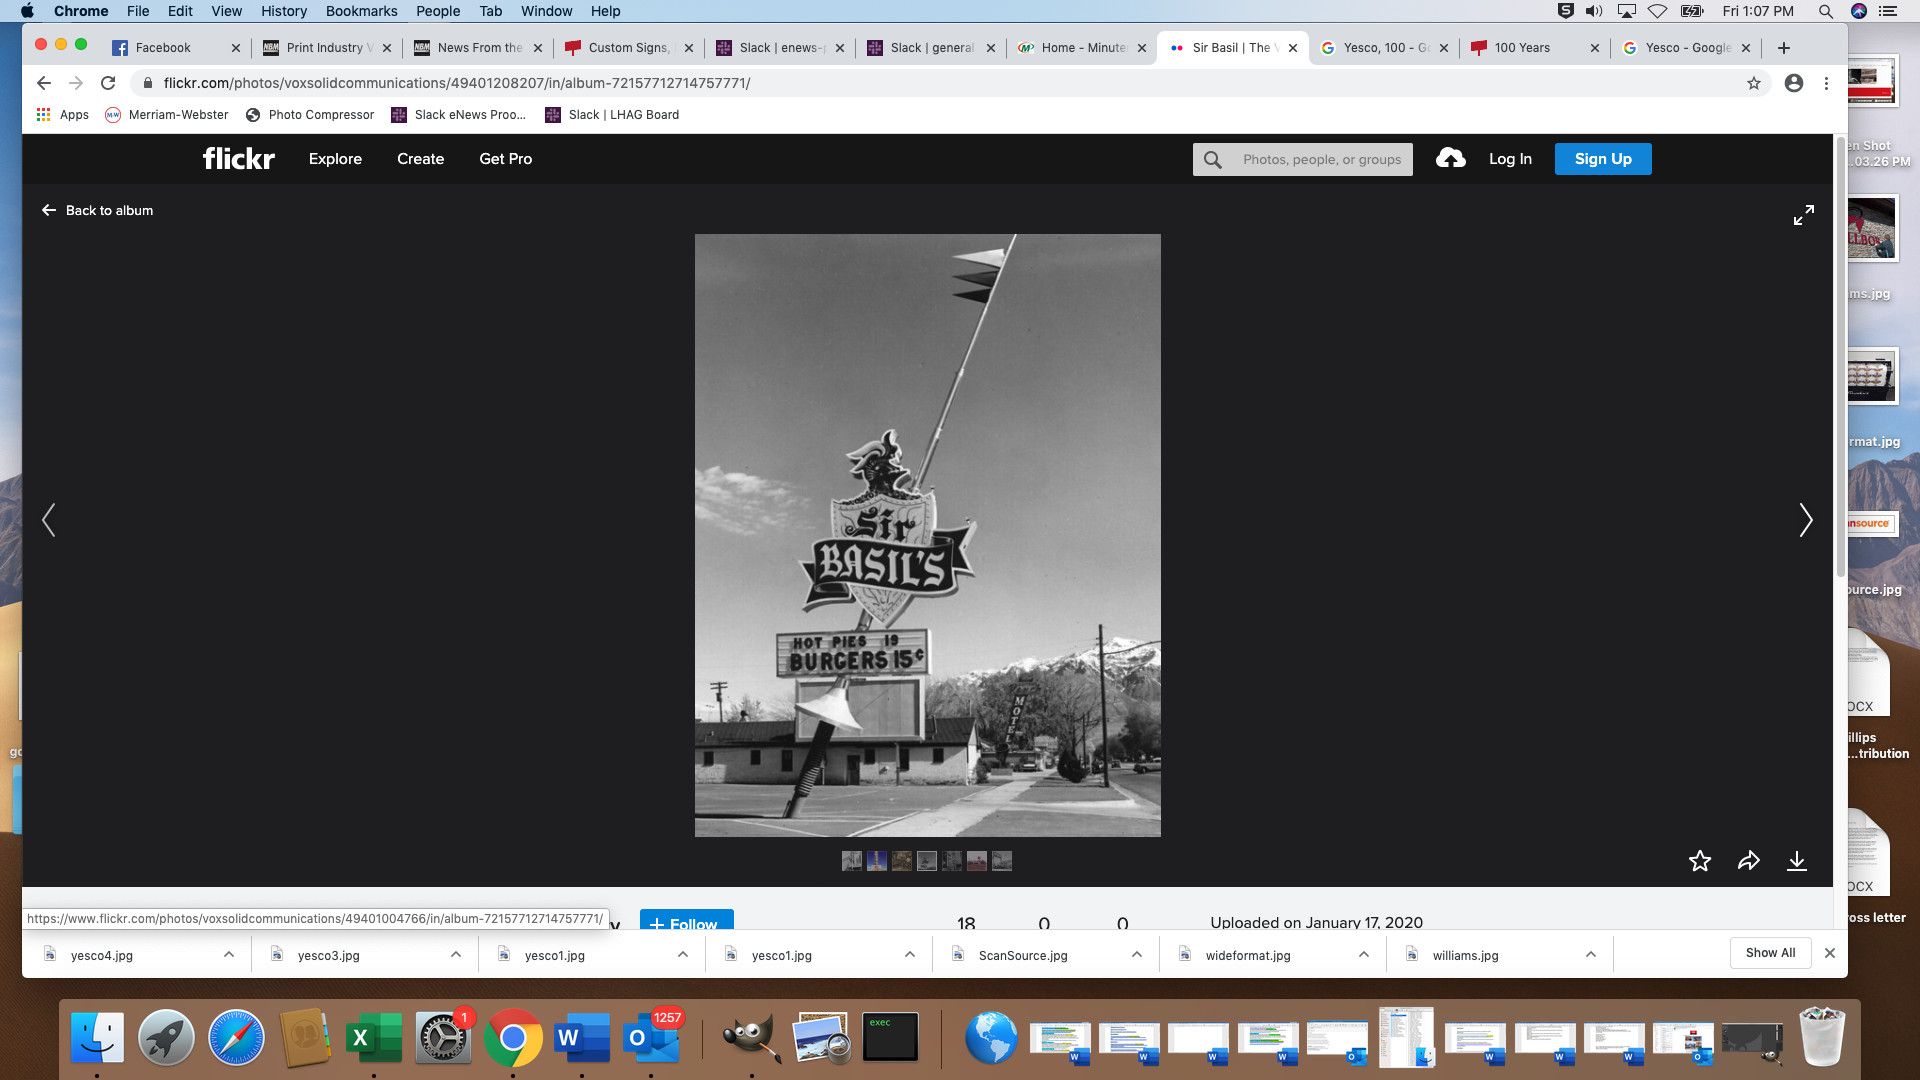Click the cloud upload icon in Flickr's header
Viewport: 1920px width, 1080px height.
point(1450,158)
